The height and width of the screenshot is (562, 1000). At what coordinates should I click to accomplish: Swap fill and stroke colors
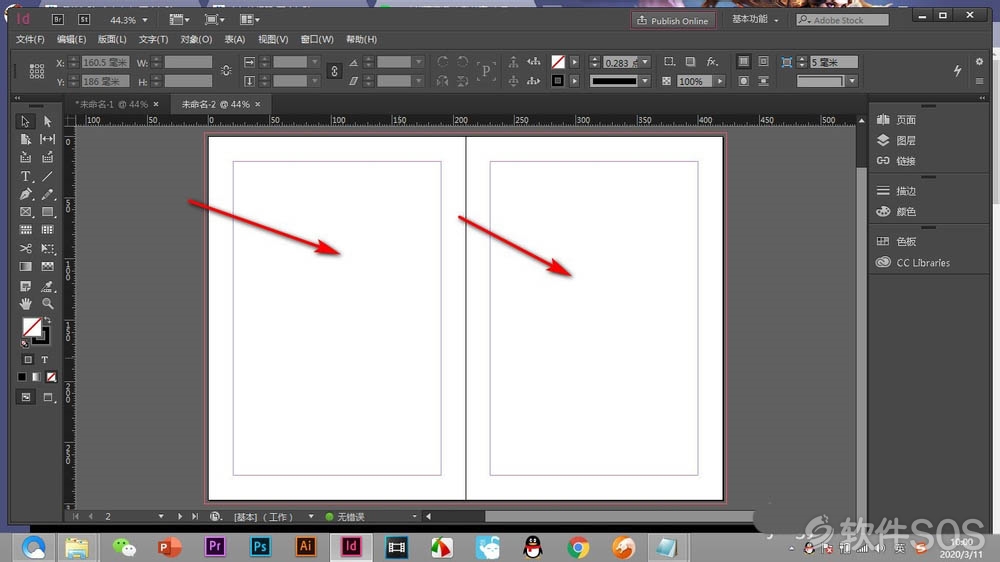coord(47,321)
